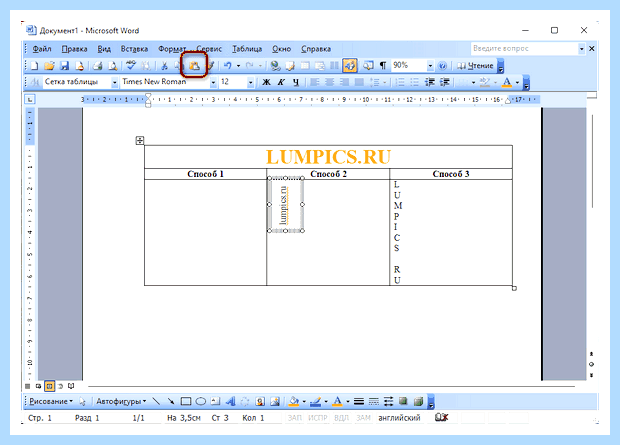Open the borders dropdown arrow
Viewport: 620px width, 445px height.
click(x=473, y=82)
